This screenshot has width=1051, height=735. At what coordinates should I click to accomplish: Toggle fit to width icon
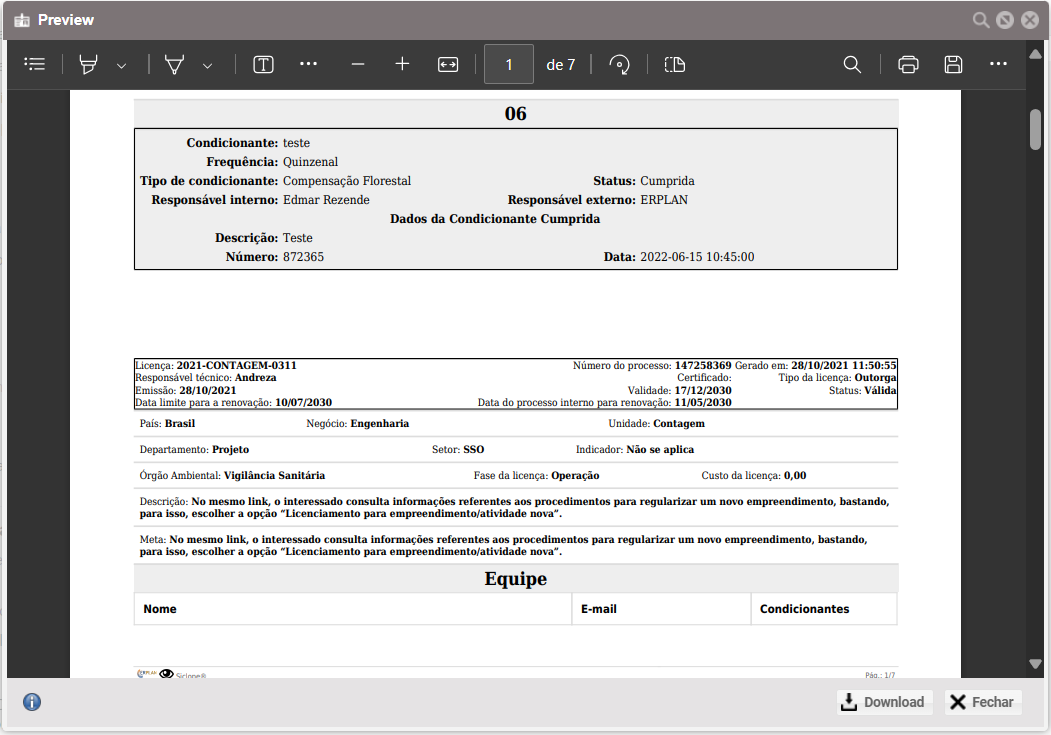click(448, 64)
